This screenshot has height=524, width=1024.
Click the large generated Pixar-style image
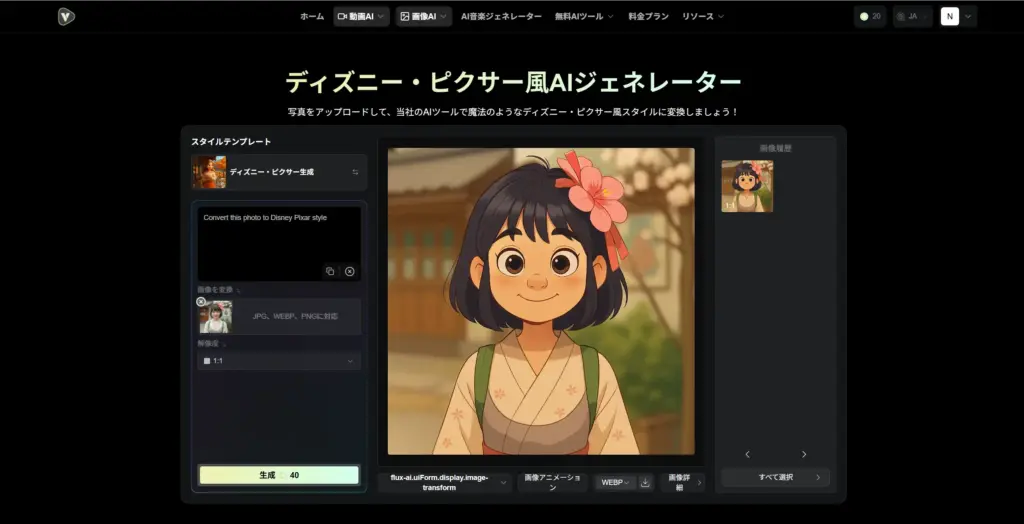tap(541, 301)
